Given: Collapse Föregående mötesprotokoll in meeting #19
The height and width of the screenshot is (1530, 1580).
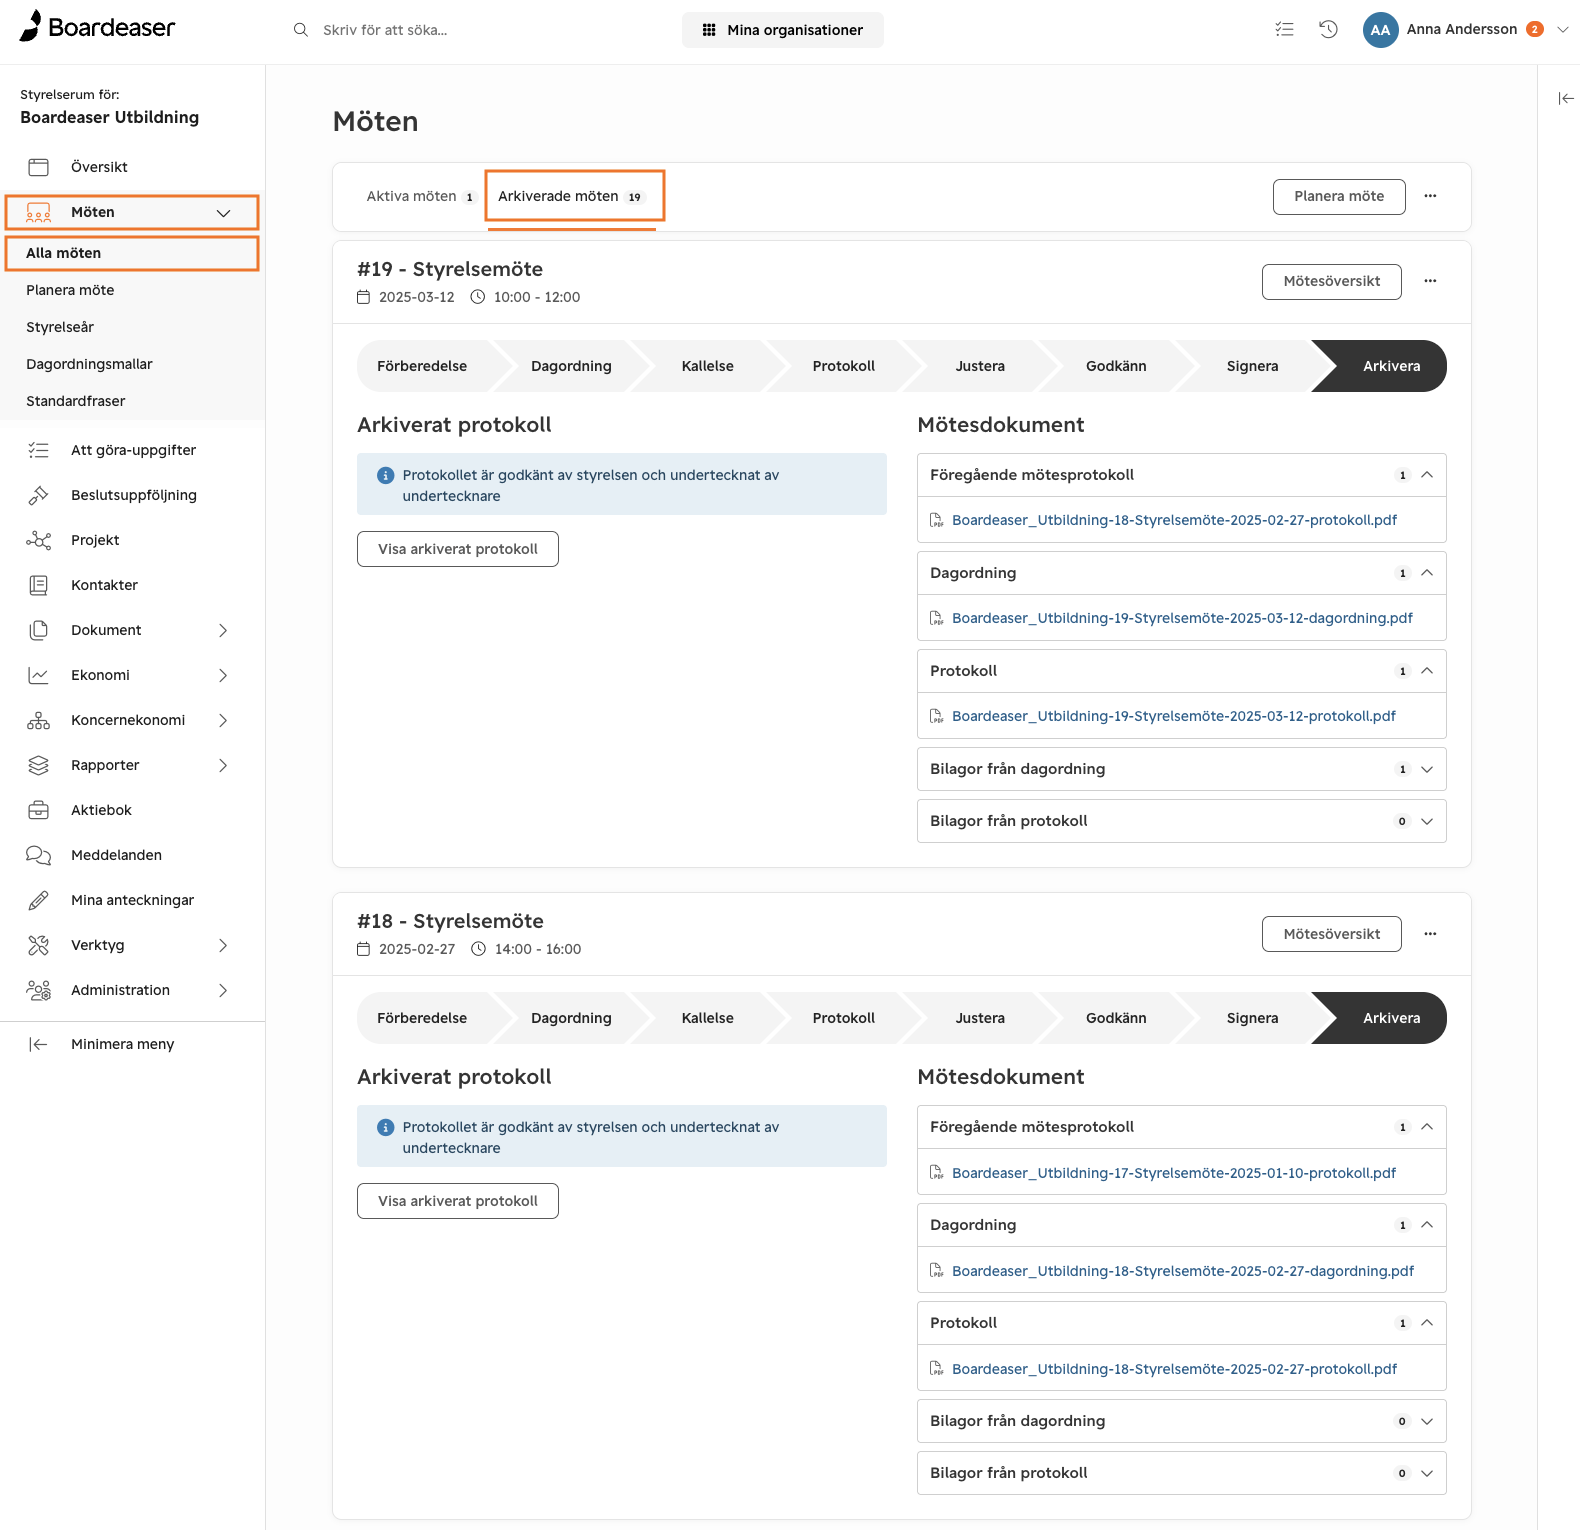Looking at the screenshot, I should point(1427,475).
